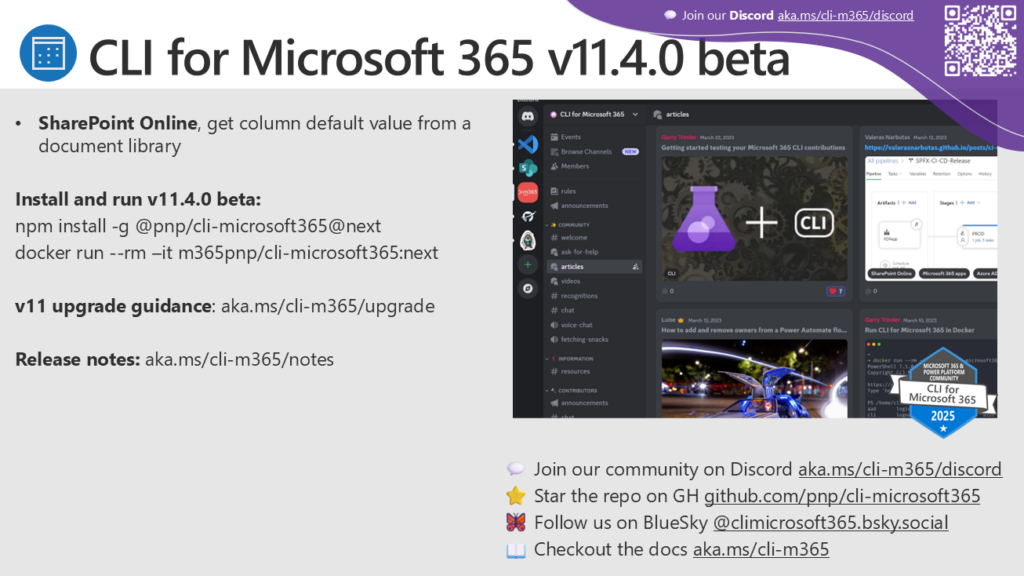Click the heart reaction showing 7
The image size is (1024, 576).
click(x=836, y=291)
